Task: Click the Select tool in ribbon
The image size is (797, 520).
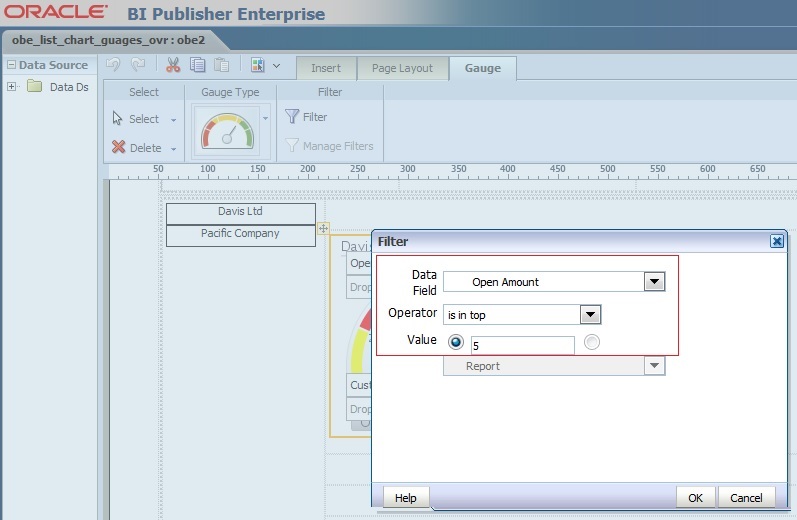Action: [136, 118]
